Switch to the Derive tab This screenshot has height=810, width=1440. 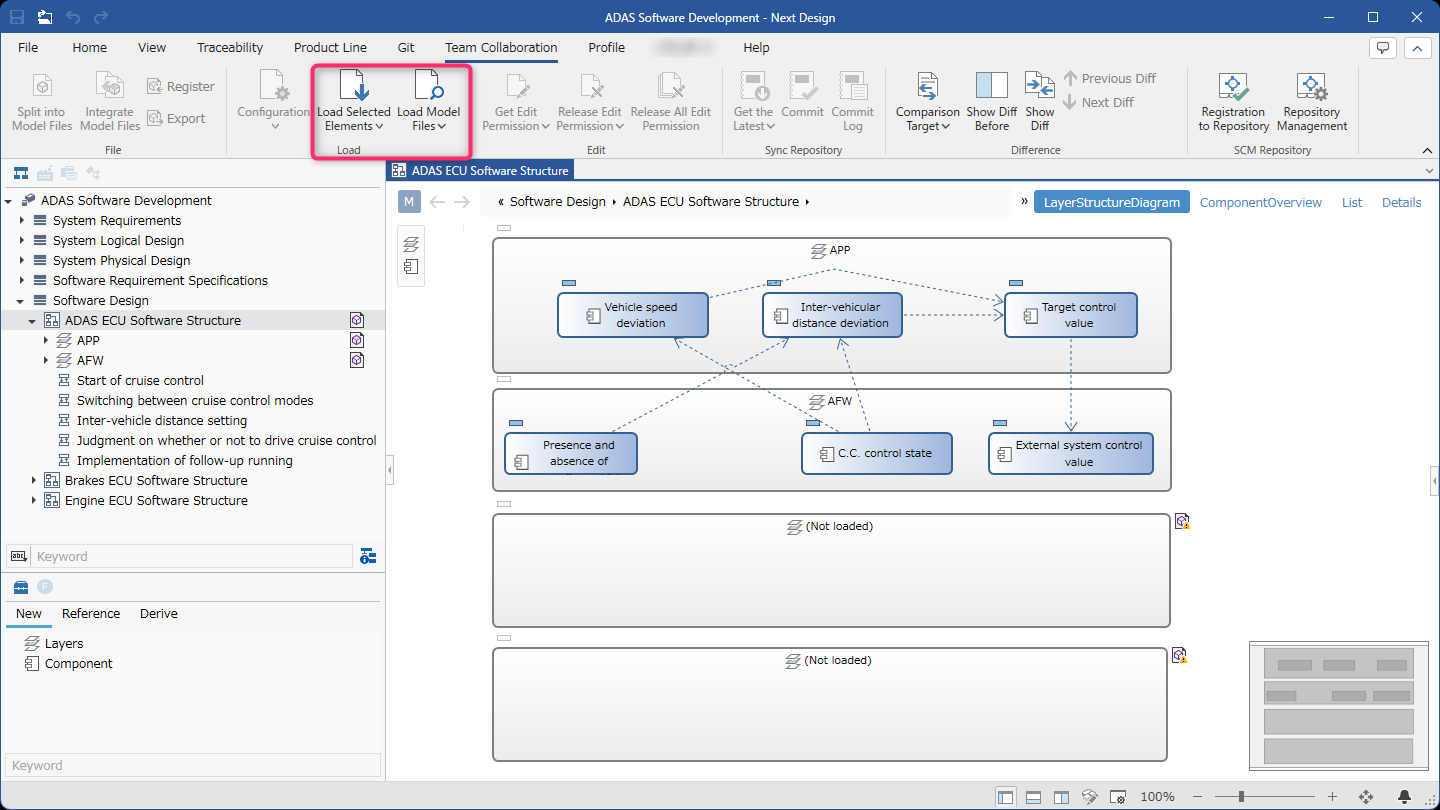pyautogui.click(x=159, y=614)
